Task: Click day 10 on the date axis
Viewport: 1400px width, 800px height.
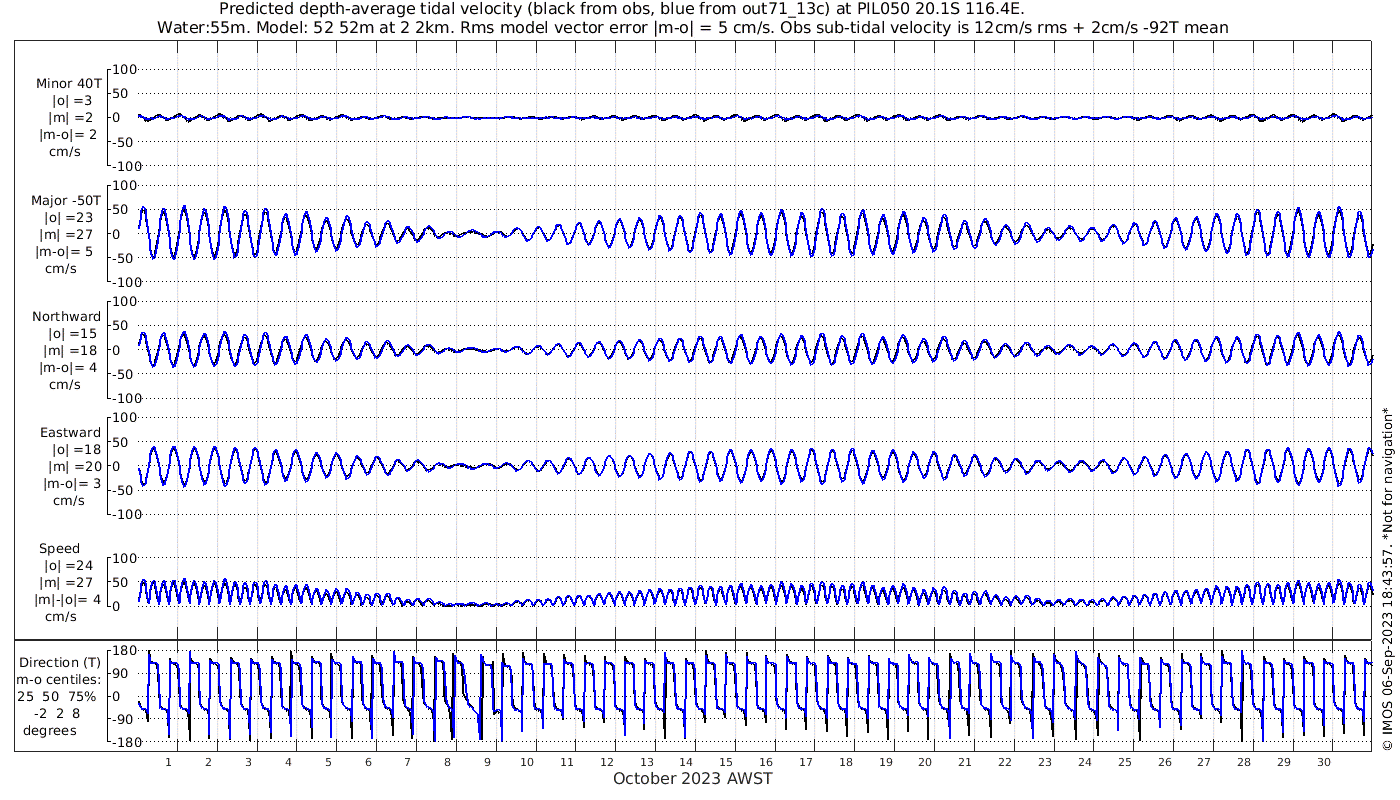Action: (x=527, y=762)
